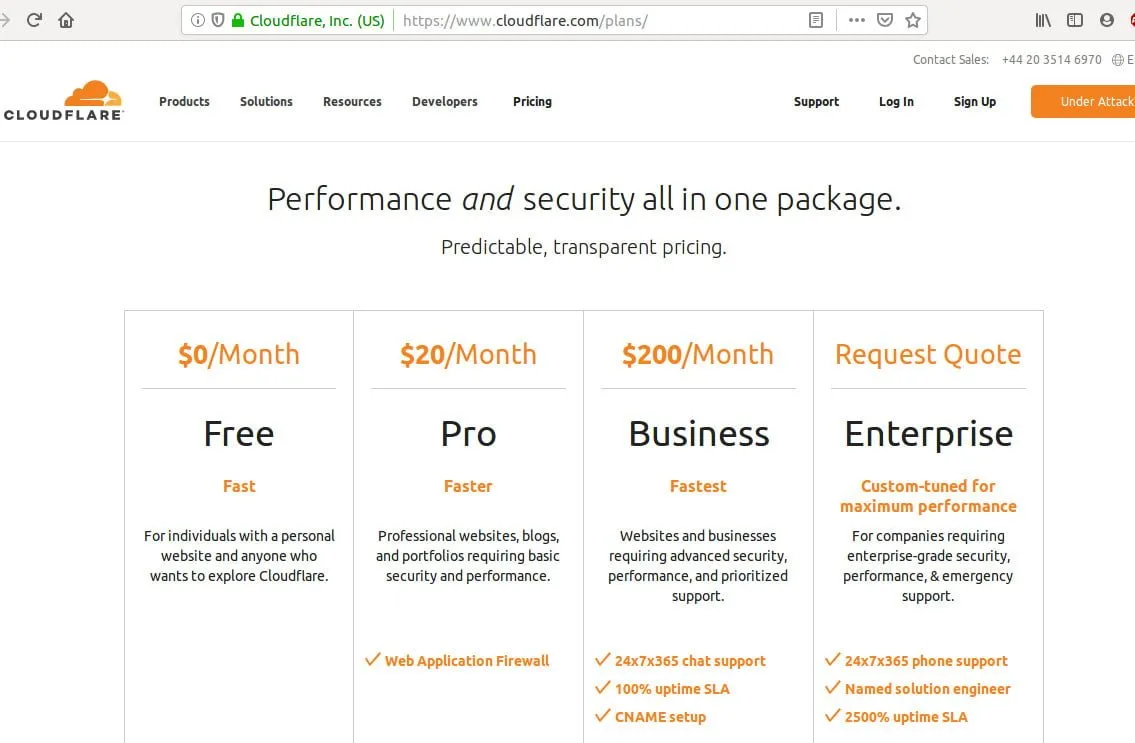Show sidebars icon in toolbar
Image resolution: width=1135 pixels, height=743 pixels.
click(x=1075, y=20)
